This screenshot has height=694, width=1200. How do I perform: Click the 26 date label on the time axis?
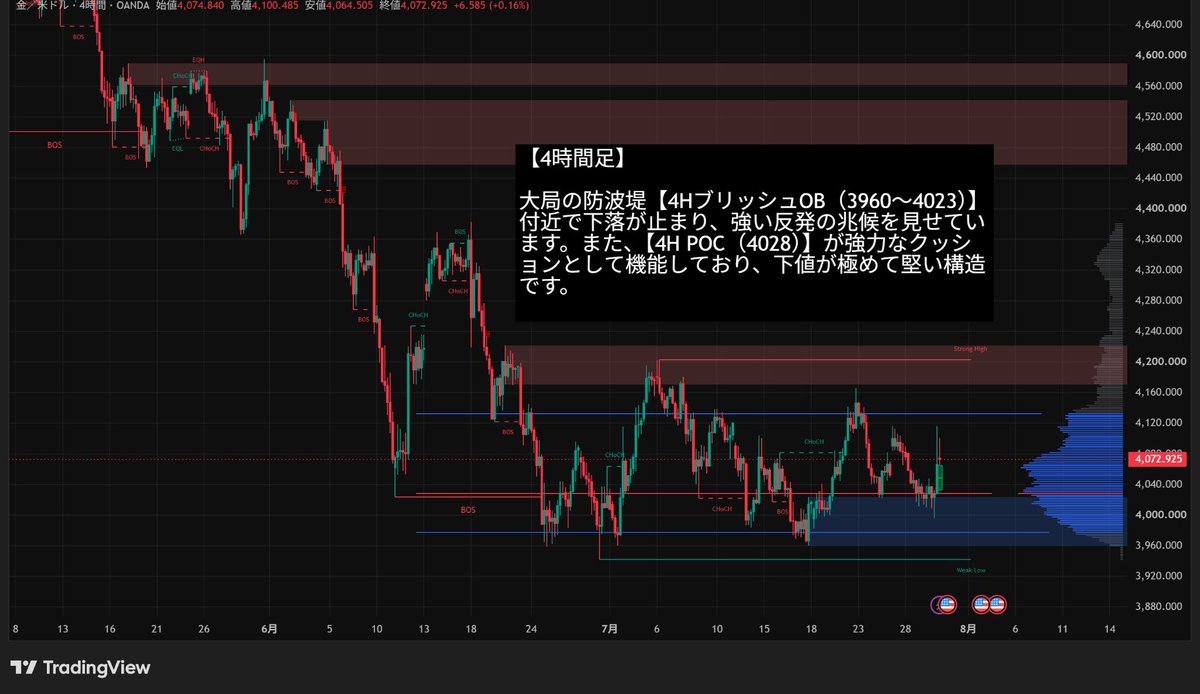point(204,629)
